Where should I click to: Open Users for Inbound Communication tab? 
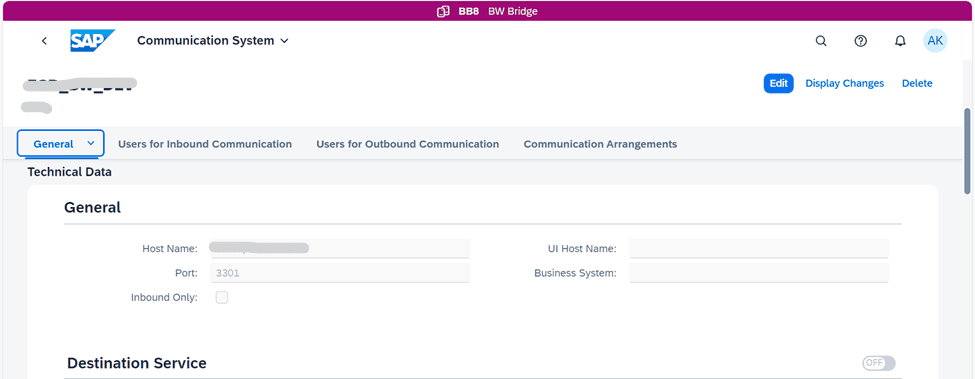tap(205, 144)
